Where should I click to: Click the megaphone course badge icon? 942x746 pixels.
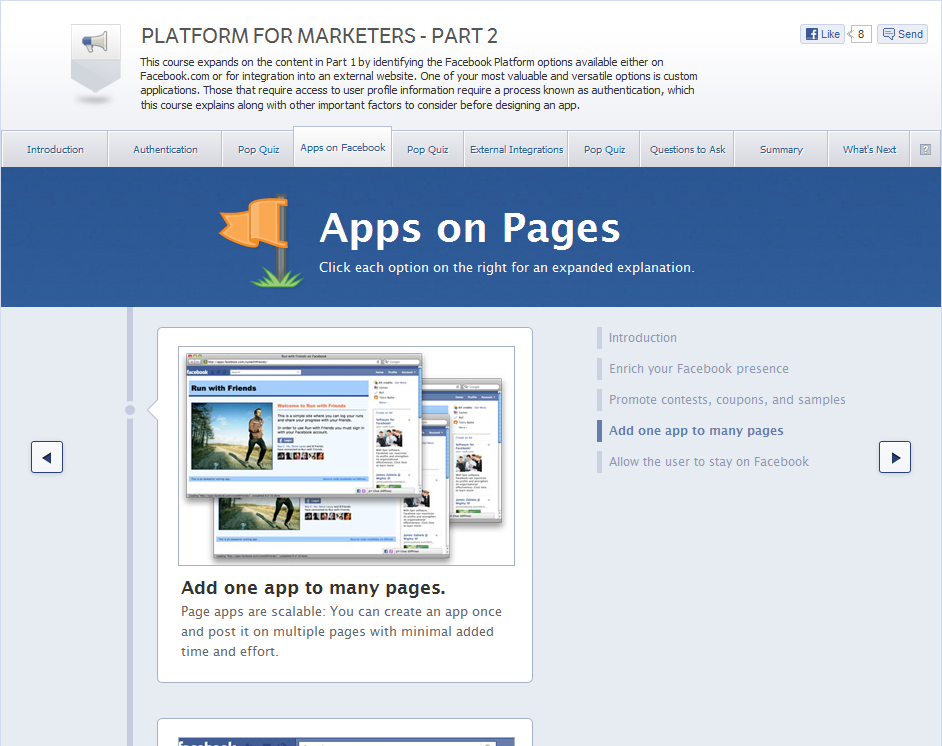96,59
